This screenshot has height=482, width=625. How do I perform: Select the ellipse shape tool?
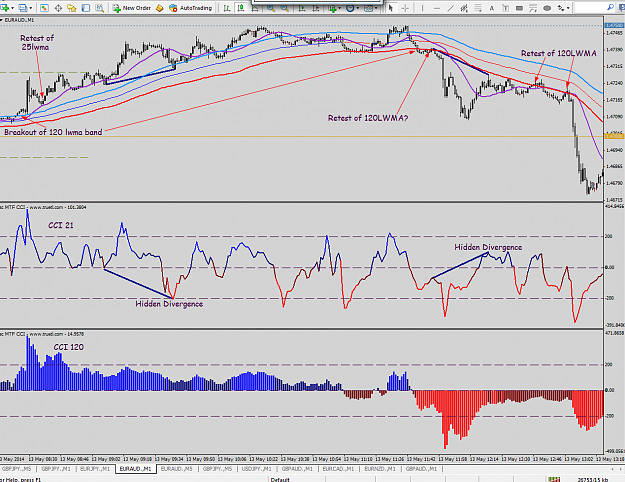547,8
